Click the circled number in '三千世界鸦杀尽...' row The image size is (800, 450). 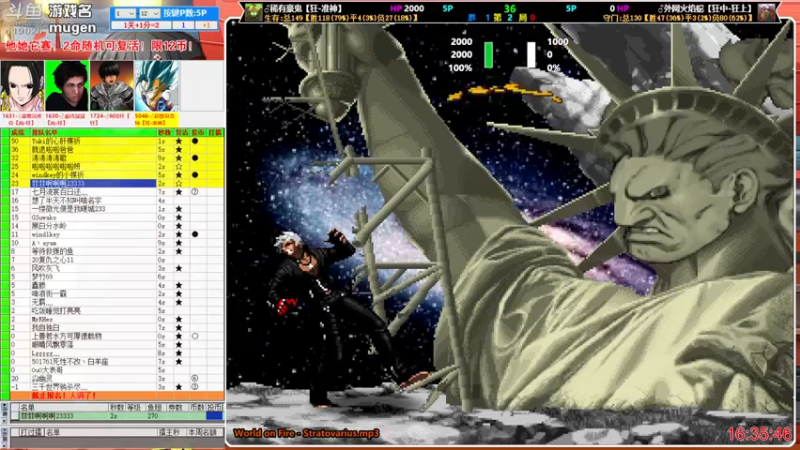[x=195, y=387]
